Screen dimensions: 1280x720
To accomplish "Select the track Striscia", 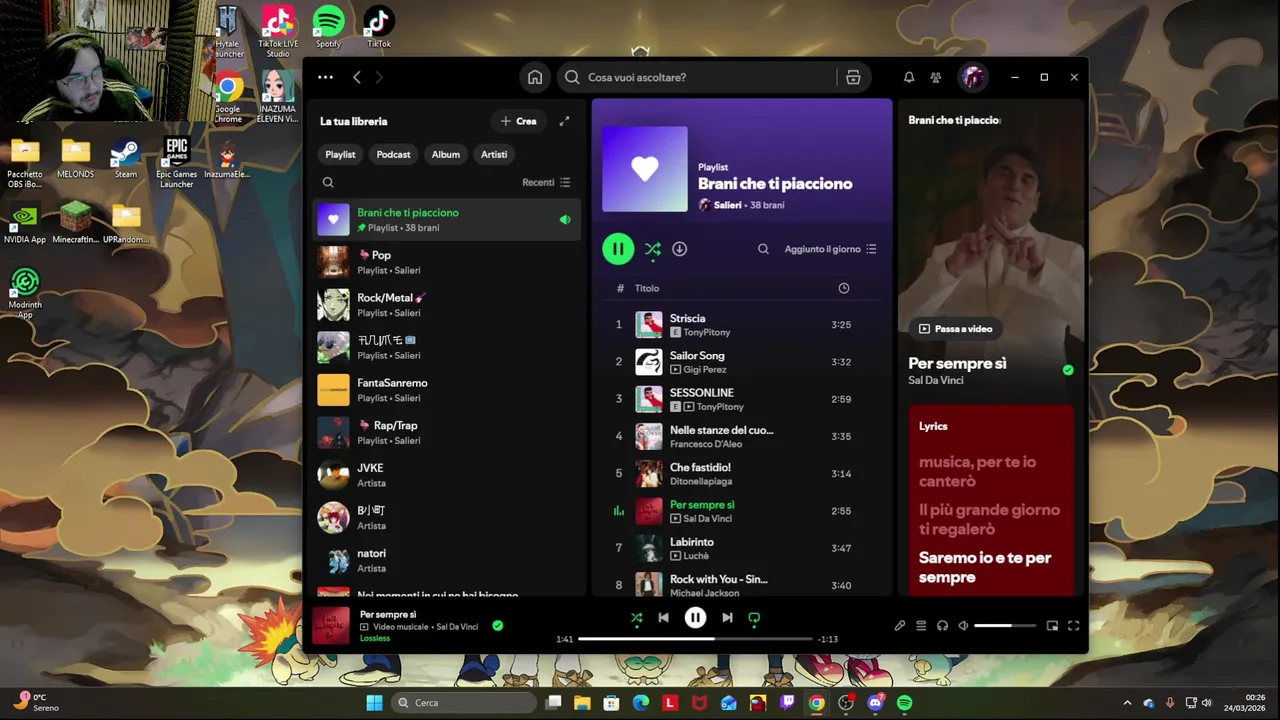I will pos(740,325).
